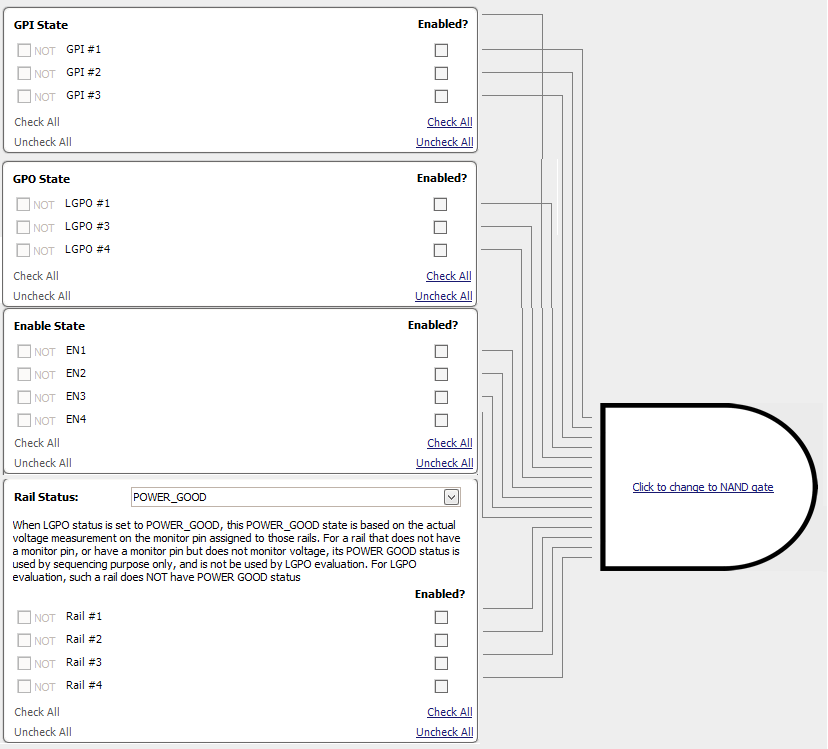This screenshot has height=749, width=828.
Task: Open the Rail Status dropdown
Action: tap(451, 496)
